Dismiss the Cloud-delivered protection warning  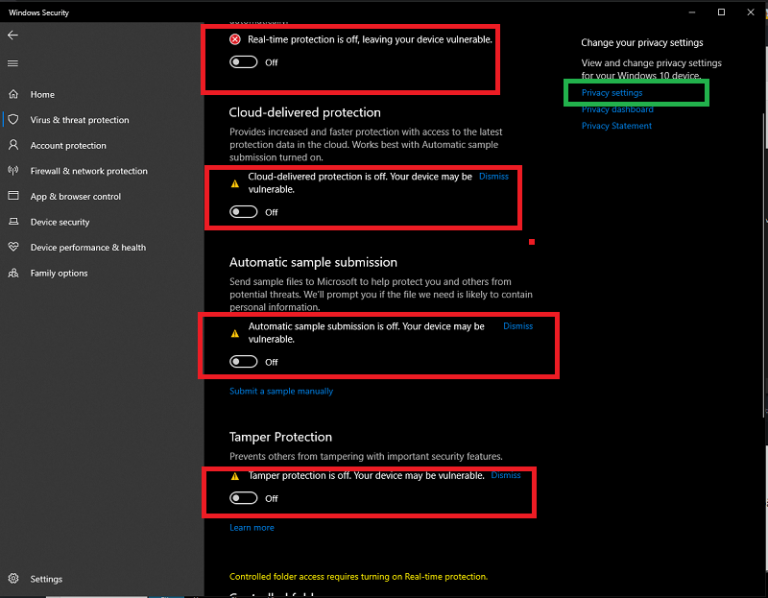(494, 176)
